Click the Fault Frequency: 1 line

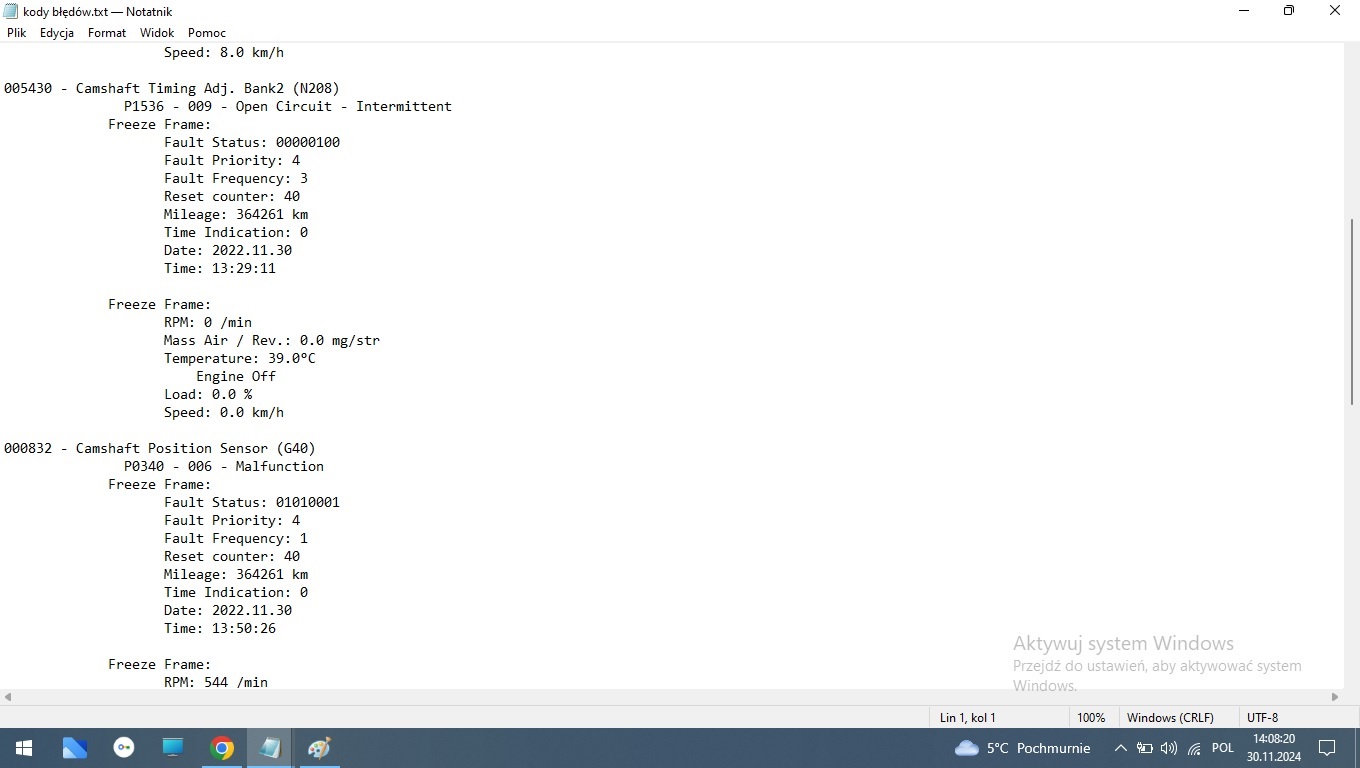point(236,538)
